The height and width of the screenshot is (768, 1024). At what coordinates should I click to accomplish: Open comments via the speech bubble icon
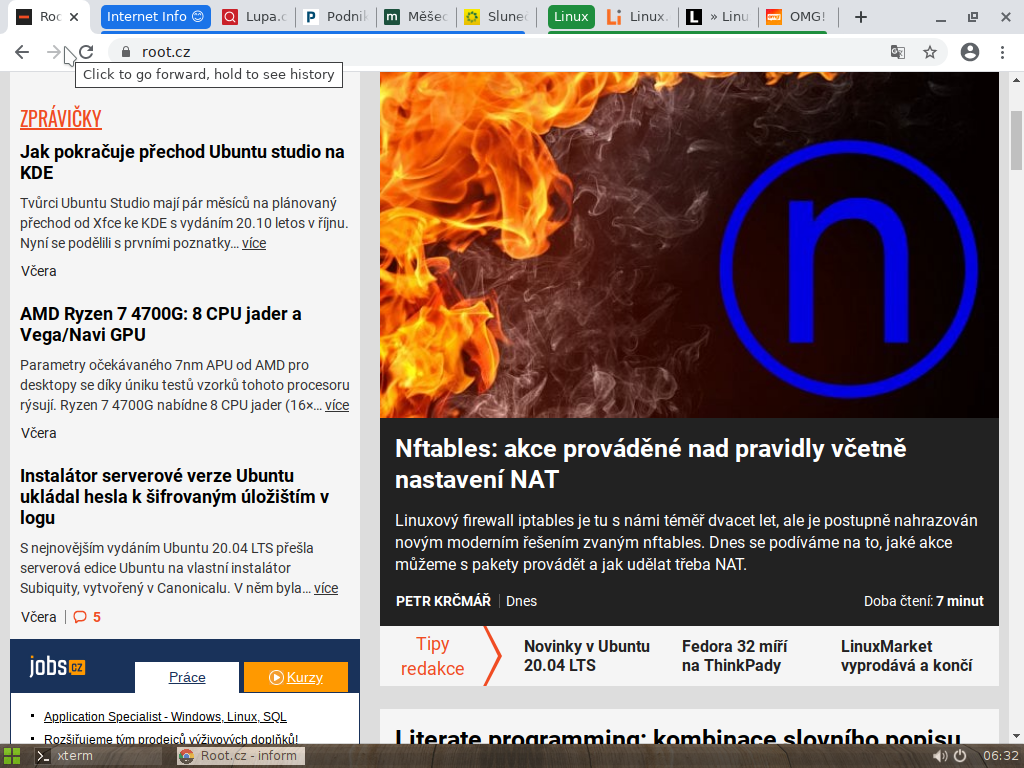(82, 617)
